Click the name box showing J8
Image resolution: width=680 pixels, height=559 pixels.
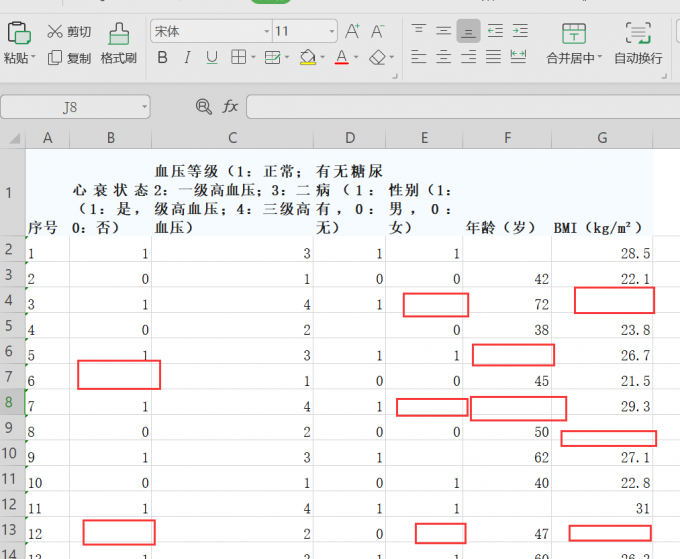tap(70, 107)
